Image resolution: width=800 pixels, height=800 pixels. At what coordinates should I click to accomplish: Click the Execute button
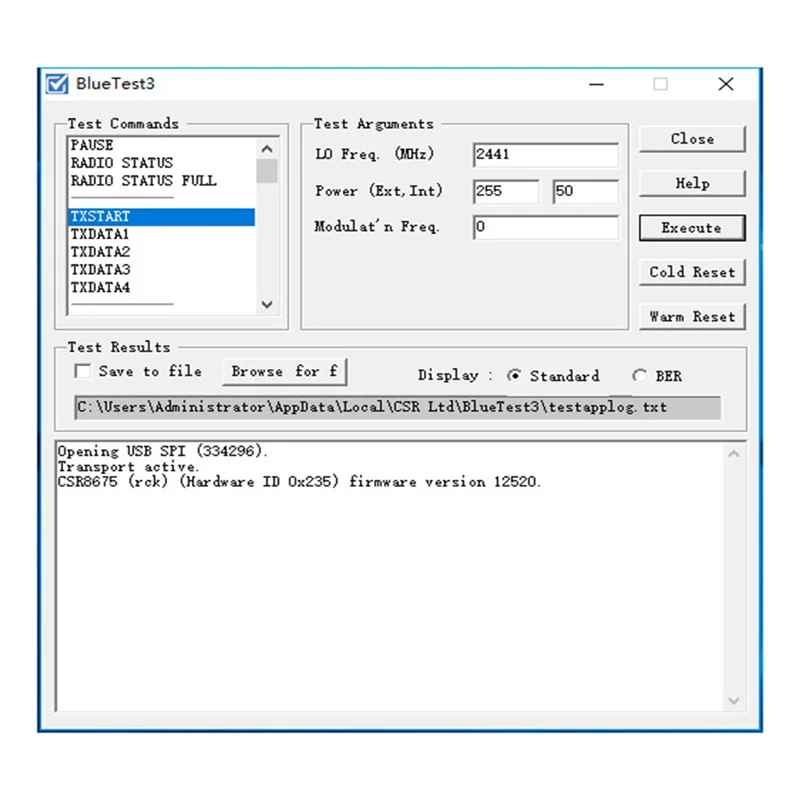click(x=692, y=228)
